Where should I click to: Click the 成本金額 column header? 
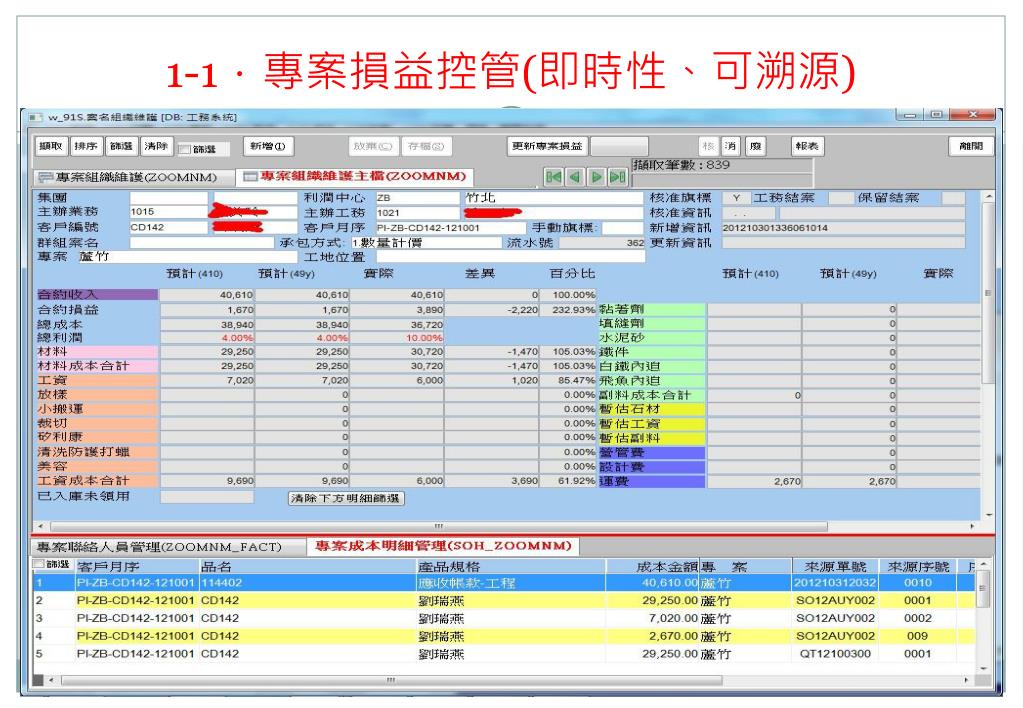coord(652,566)
